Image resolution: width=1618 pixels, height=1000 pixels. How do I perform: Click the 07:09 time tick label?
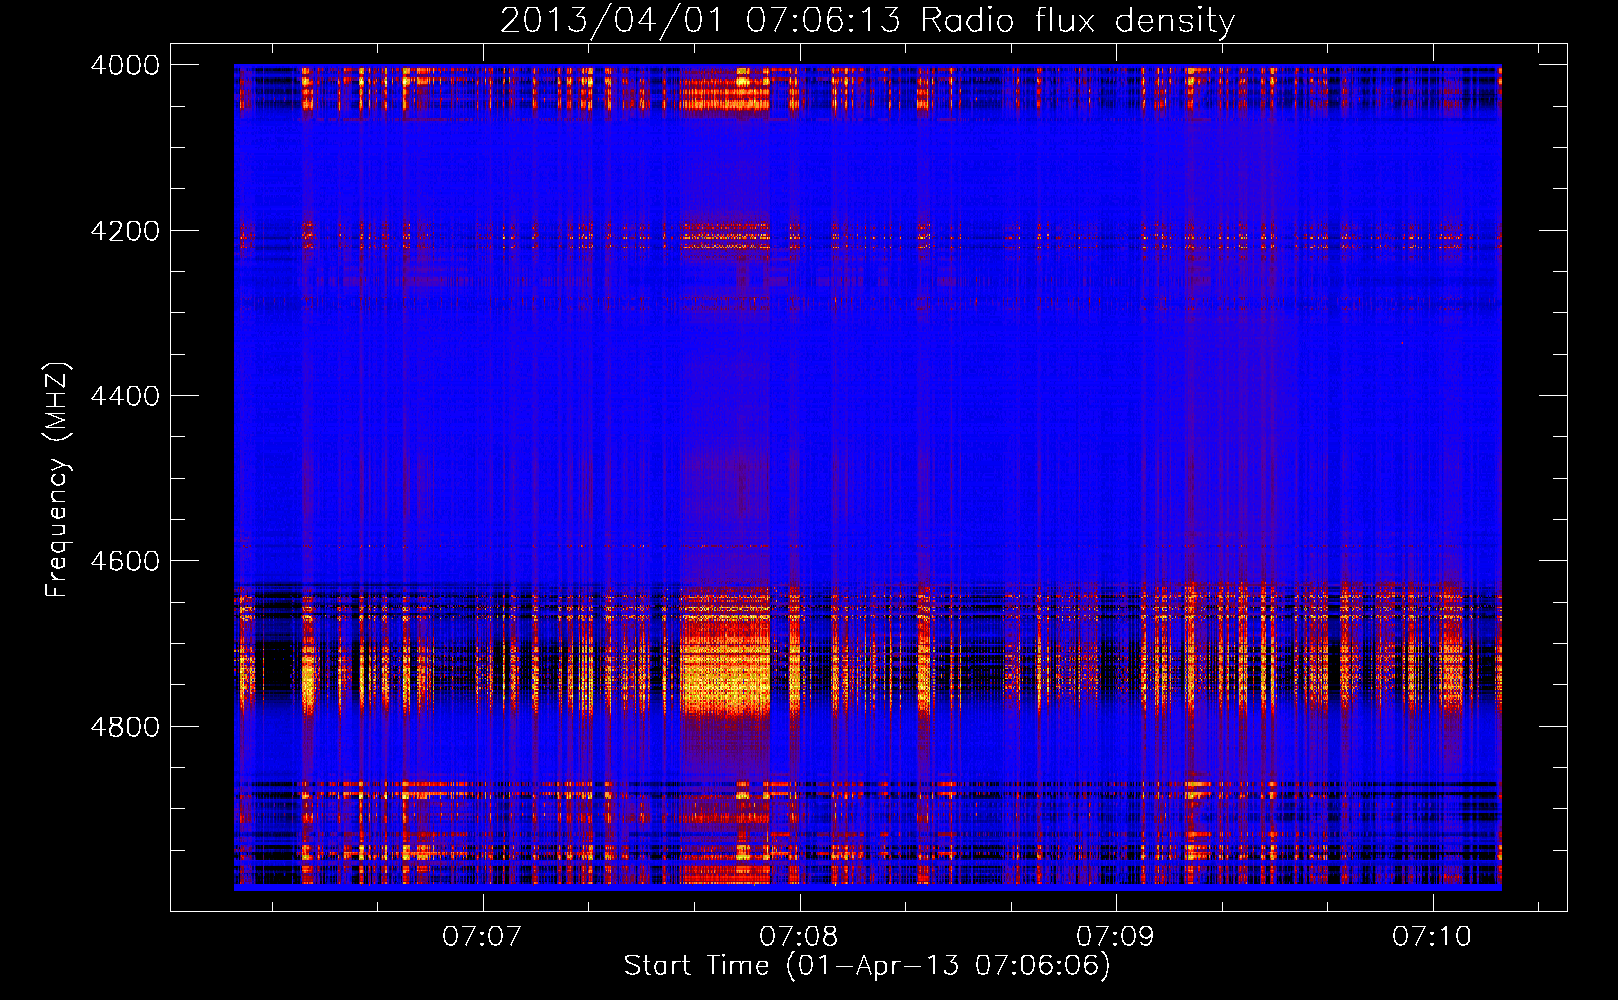tap(1115, 936)
